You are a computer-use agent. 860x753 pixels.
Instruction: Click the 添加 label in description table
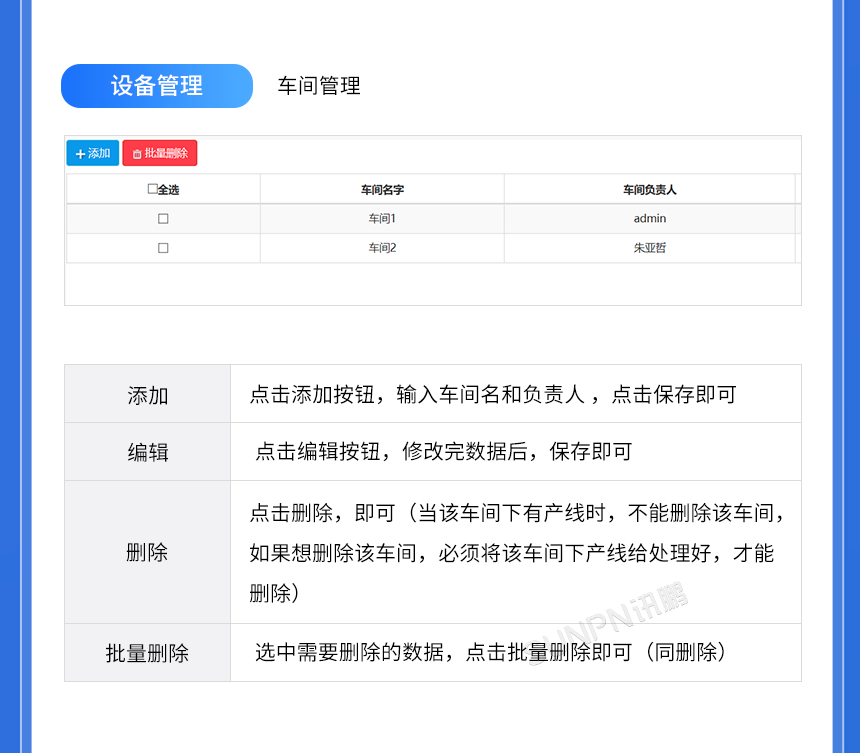click(x=148, y=395)
